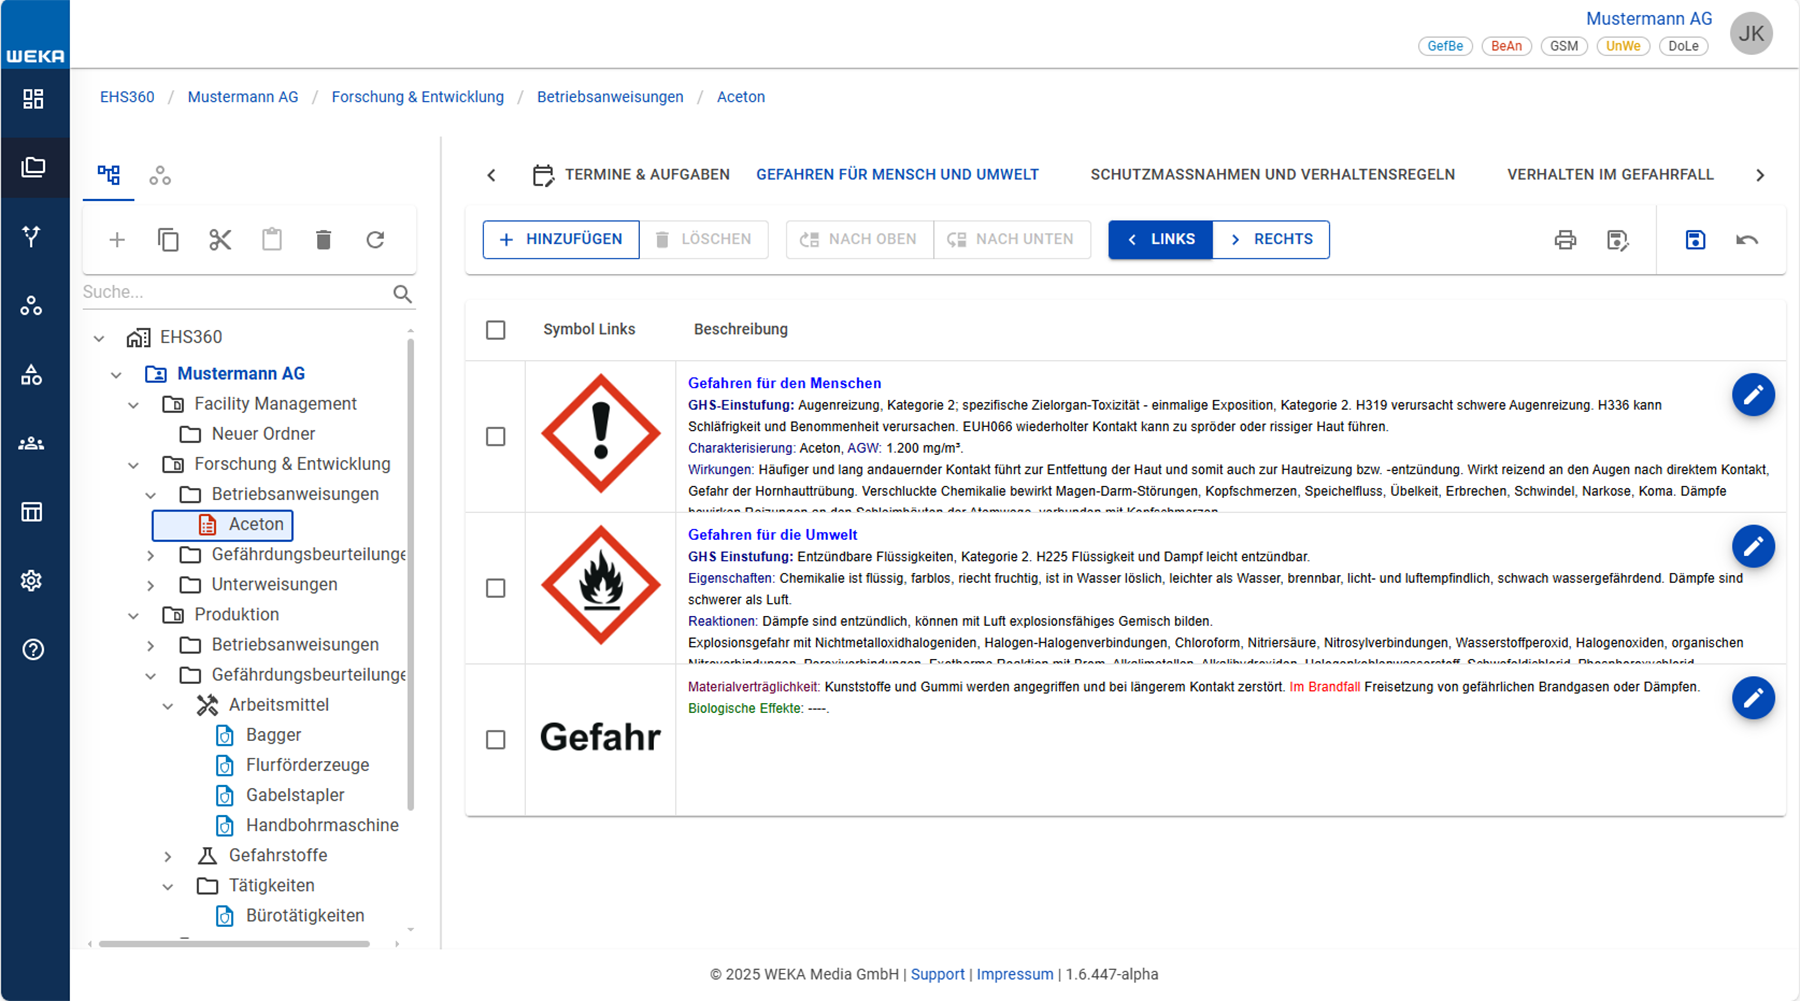Image resolution: width=1800 pixels, height=1001 pixels.
Task: Collapse the Tätigkeiten folder
Action: click(x=168, y=887)
